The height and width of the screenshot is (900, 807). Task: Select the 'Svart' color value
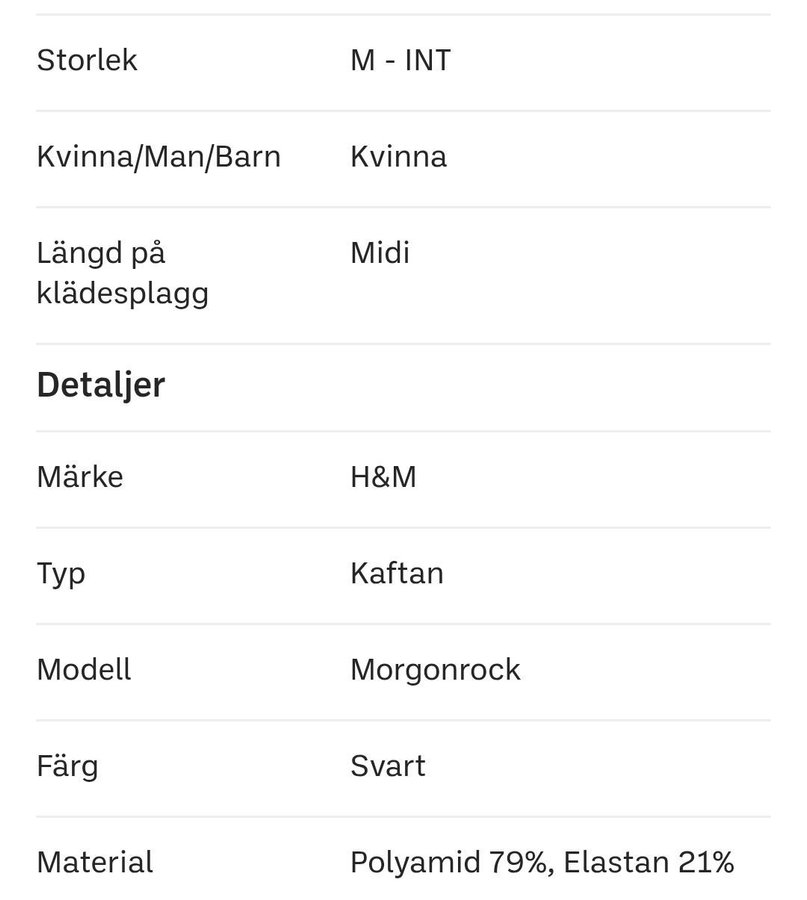coord(388,767)
